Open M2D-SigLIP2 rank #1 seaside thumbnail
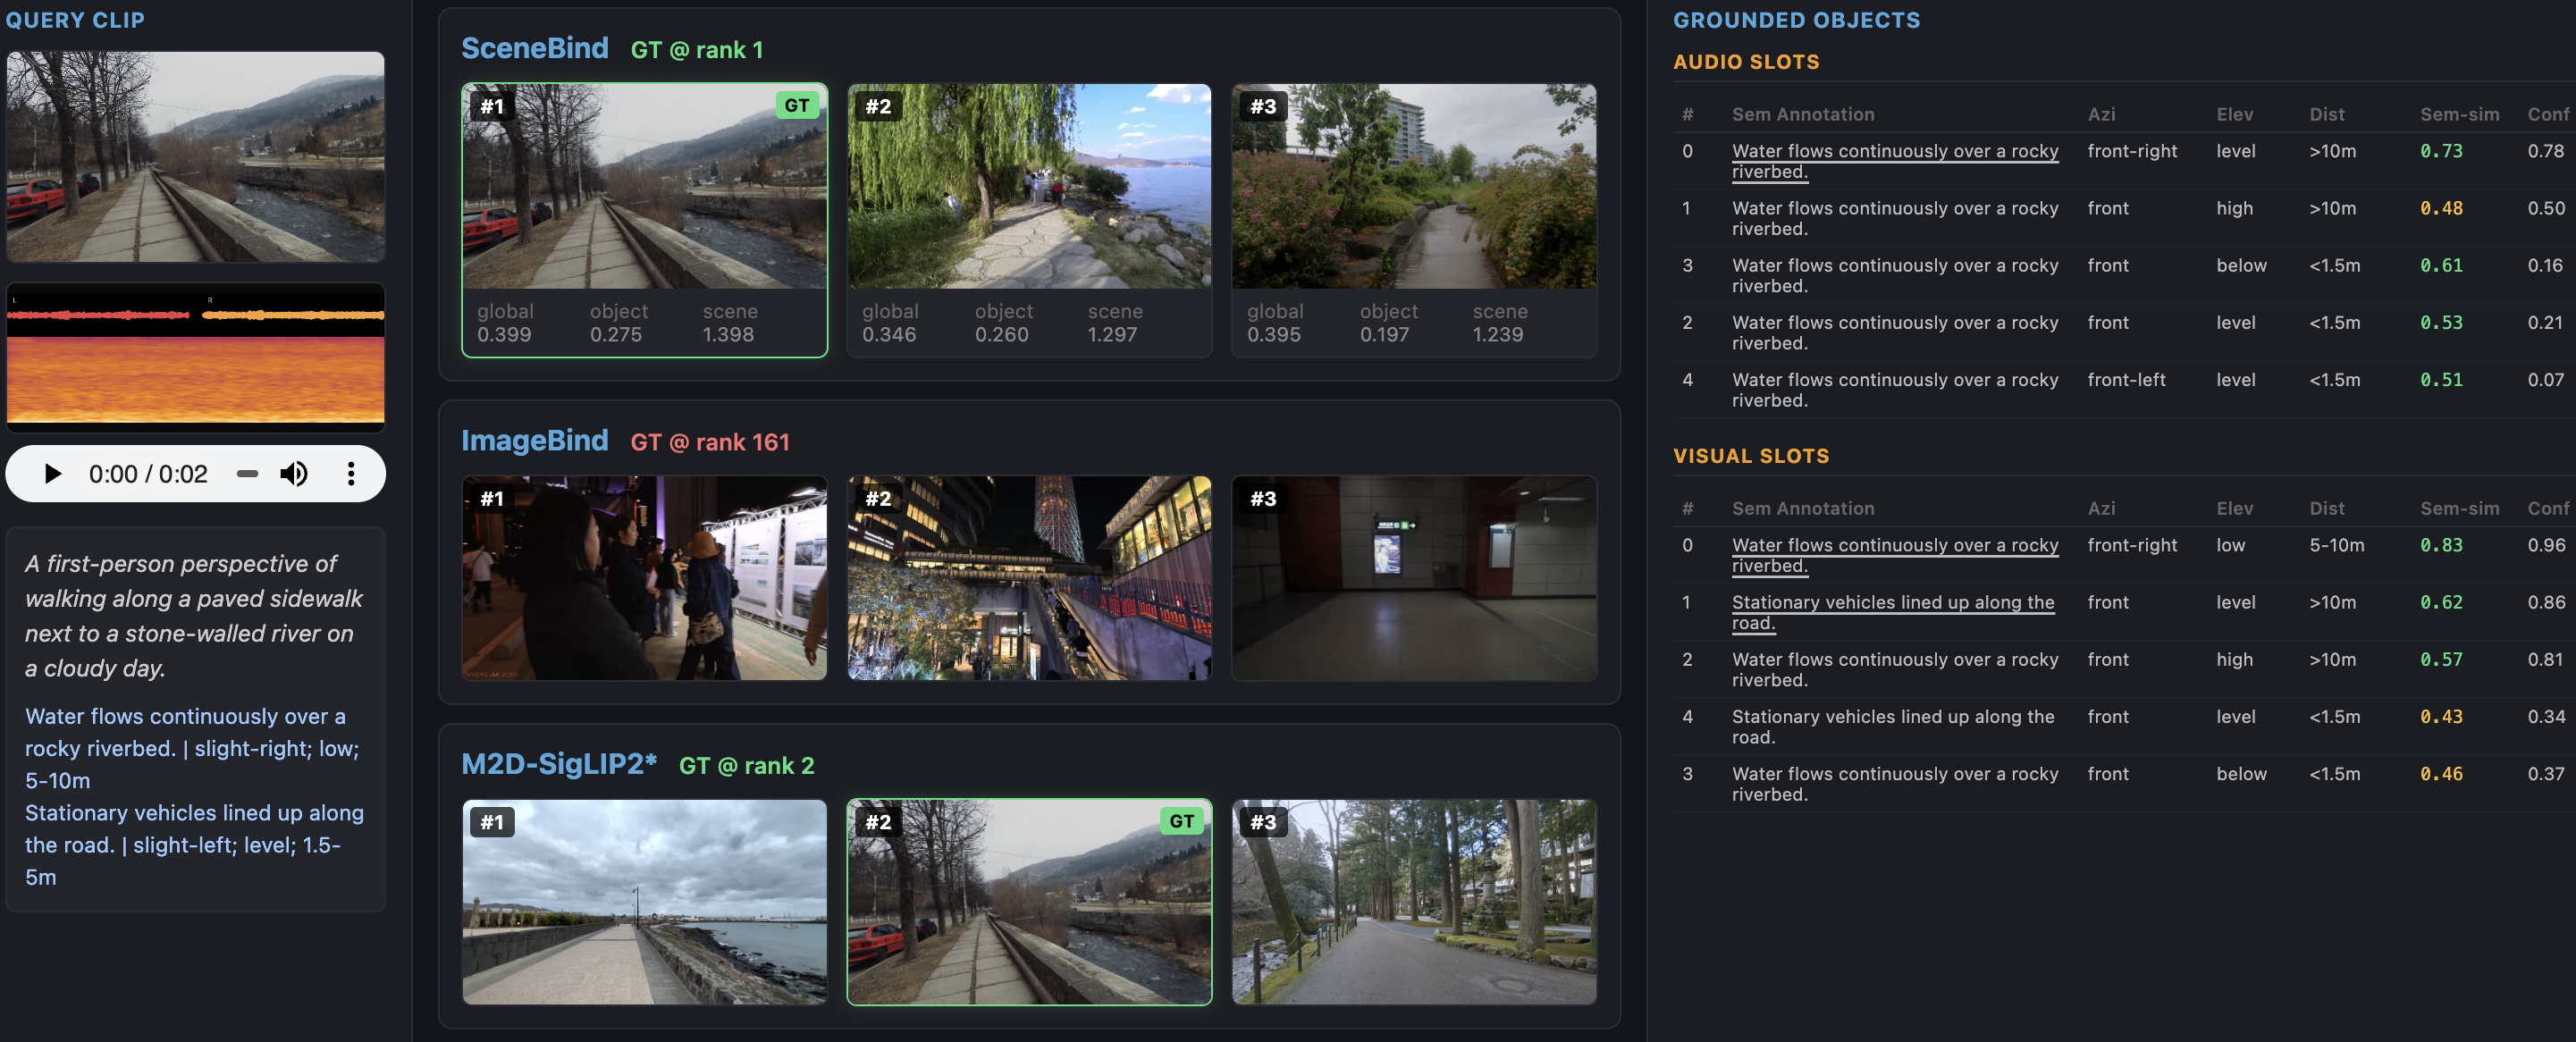2576x1042 pixels. tap(645, 901)
